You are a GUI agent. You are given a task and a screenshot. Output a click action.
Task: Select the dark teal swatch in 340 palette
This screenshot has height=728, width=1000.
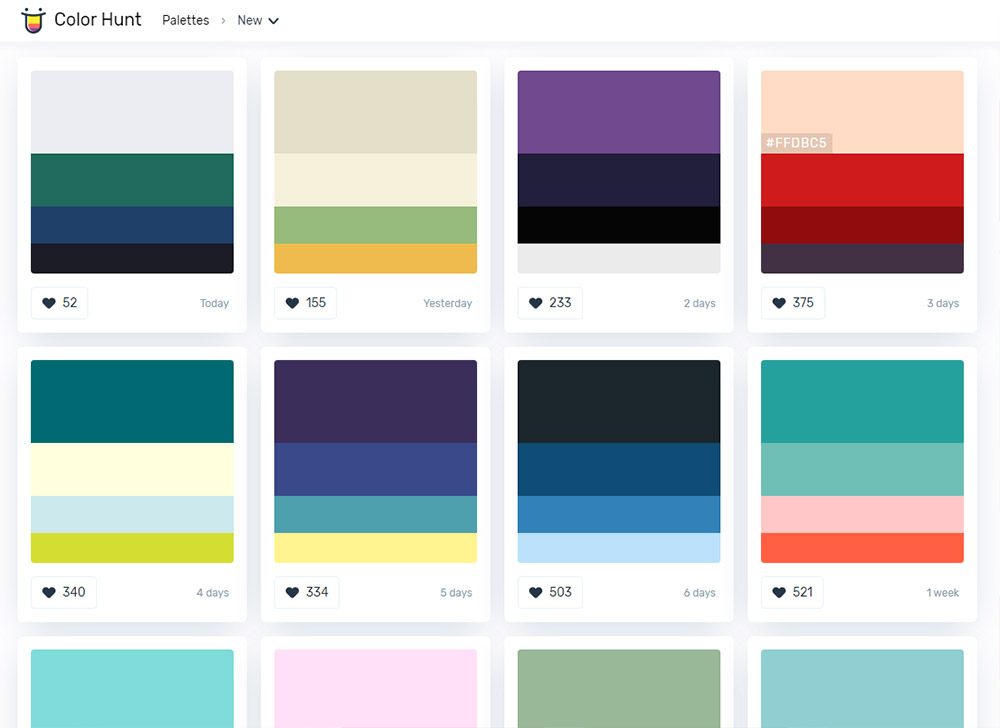[x=132, y=402]
